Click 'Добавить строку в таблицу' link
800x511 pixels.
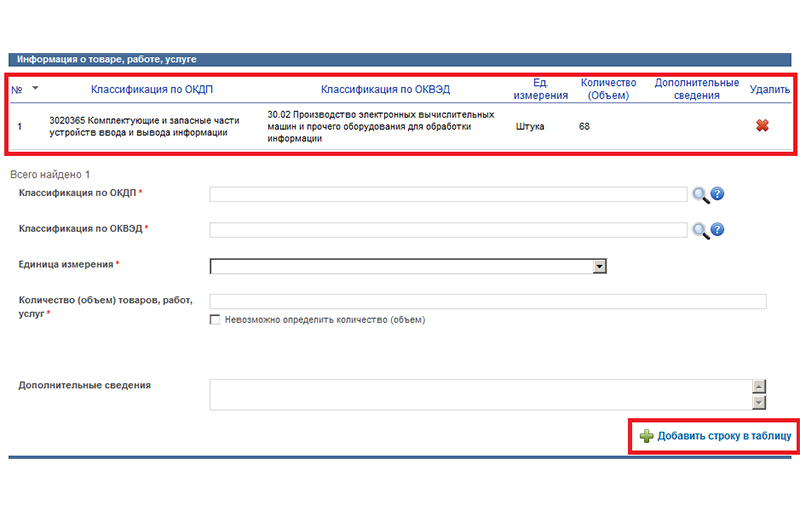tap(724, 436)
